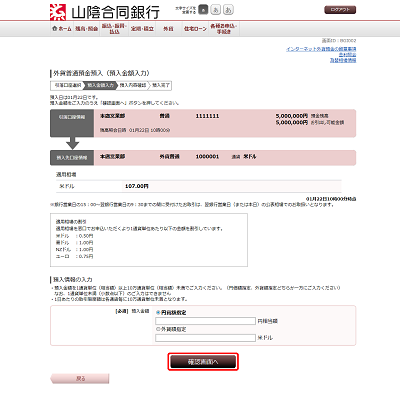400x396 pixels.
Task: Click the top 5,000,000円 deposit balance
Action: pyautogui.click(x=291, y=116)
